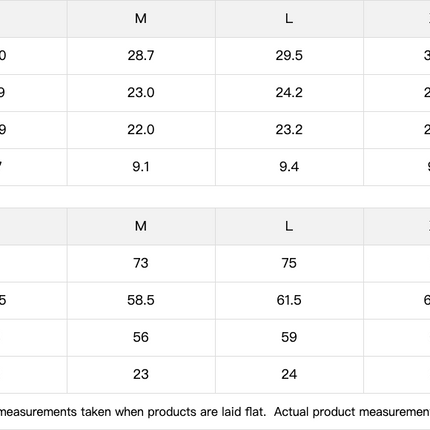The image size is (430, 430).
Task: Click the 9.4 cell
Action: coord(289,167)
